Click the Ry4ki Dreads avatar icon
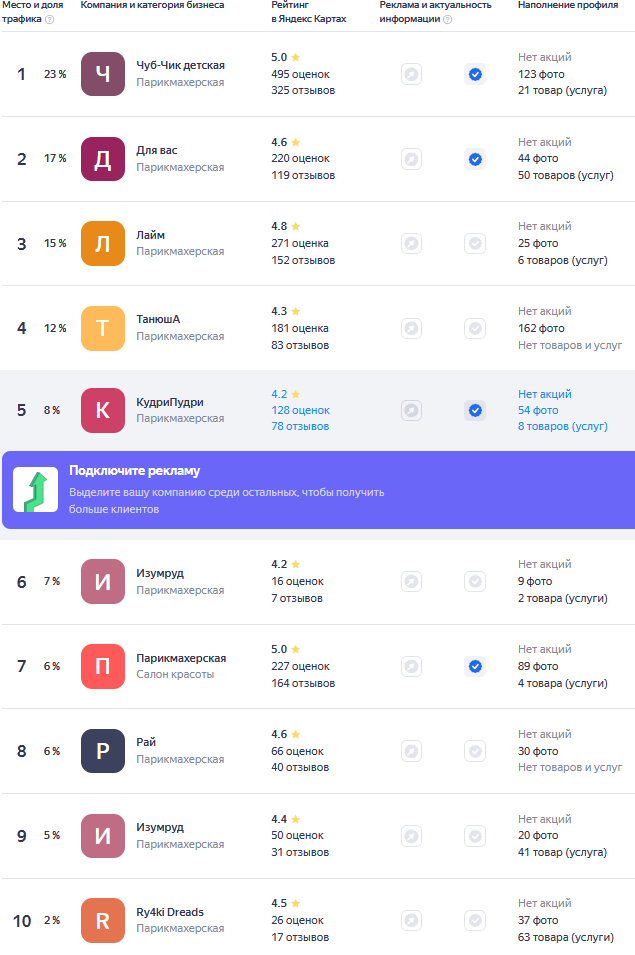 tap(103, 920)
